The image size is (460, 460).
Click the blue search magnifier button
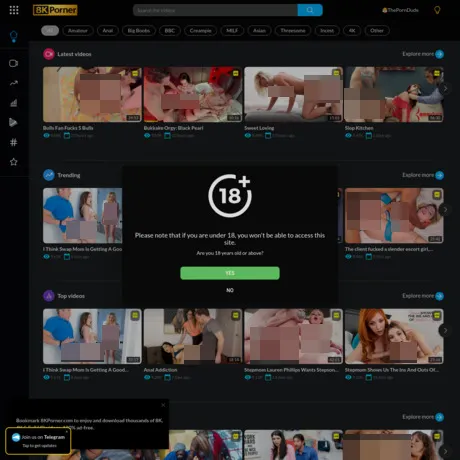coord(310,10)
